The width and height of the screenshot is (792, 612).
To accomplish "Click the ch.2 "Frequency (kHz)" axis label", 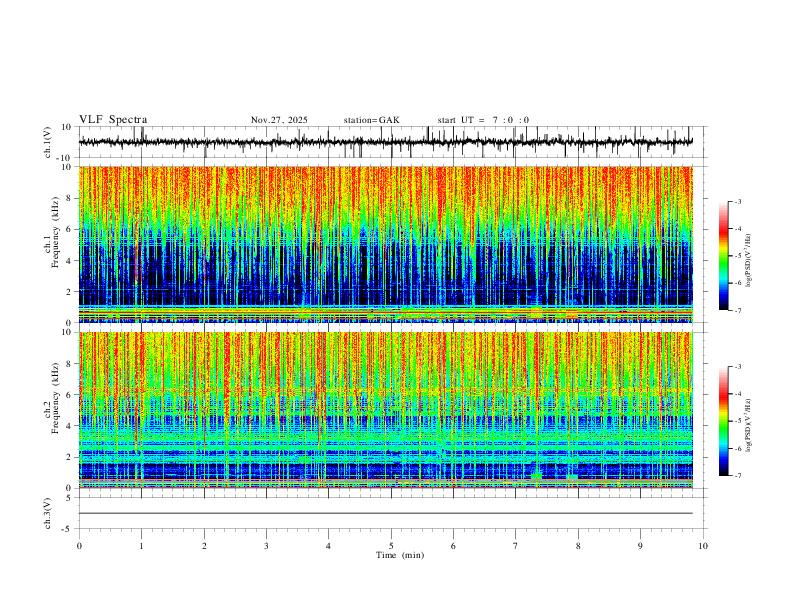I will [55, 398].
